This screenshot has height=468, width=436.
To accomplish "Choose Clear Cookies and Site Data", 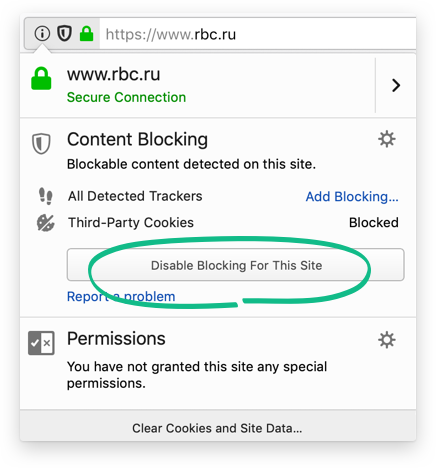I will click(x=217, y=428).
